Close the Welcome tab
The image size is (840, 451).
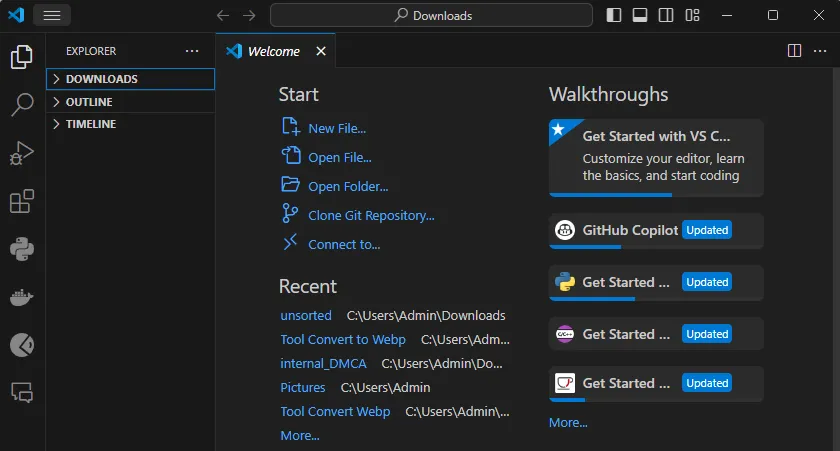pyautogui.click(x=321, y=51)
